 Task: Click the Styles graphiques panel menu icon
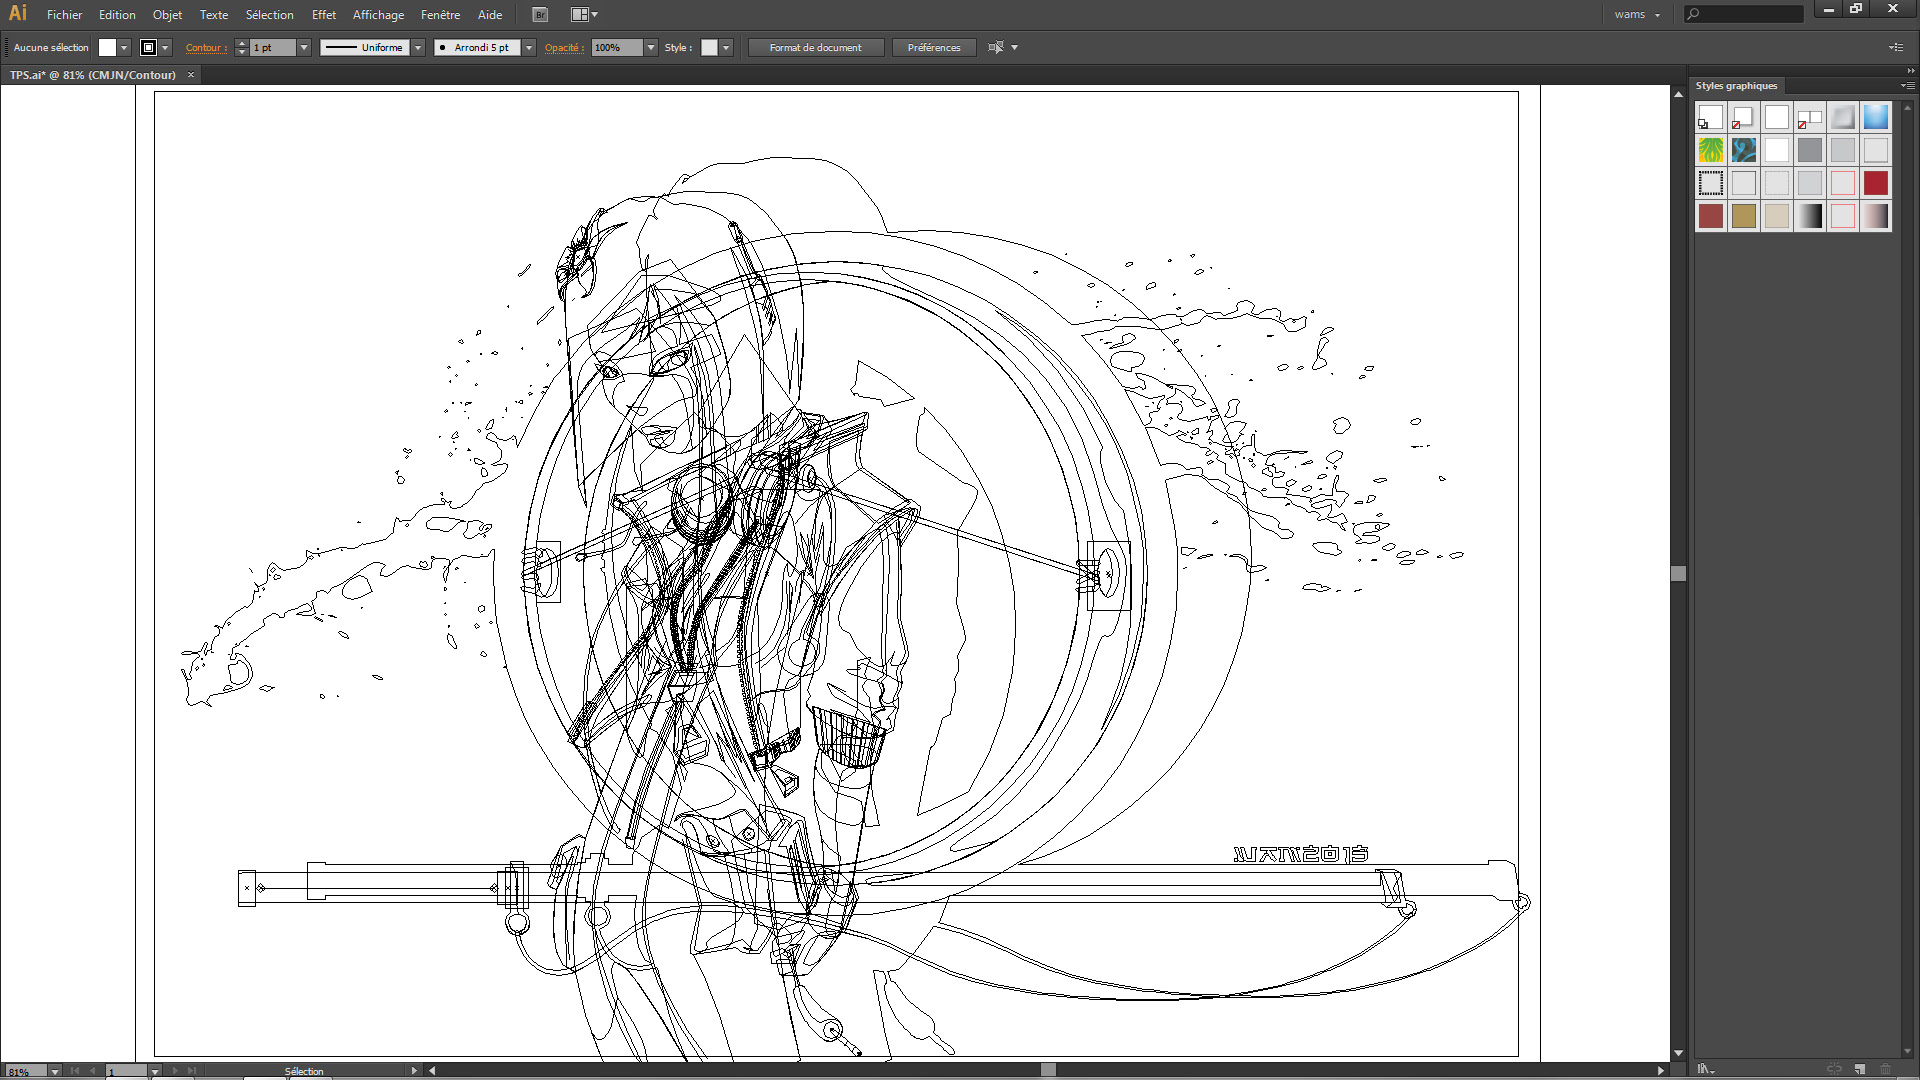coord(1907,86)
